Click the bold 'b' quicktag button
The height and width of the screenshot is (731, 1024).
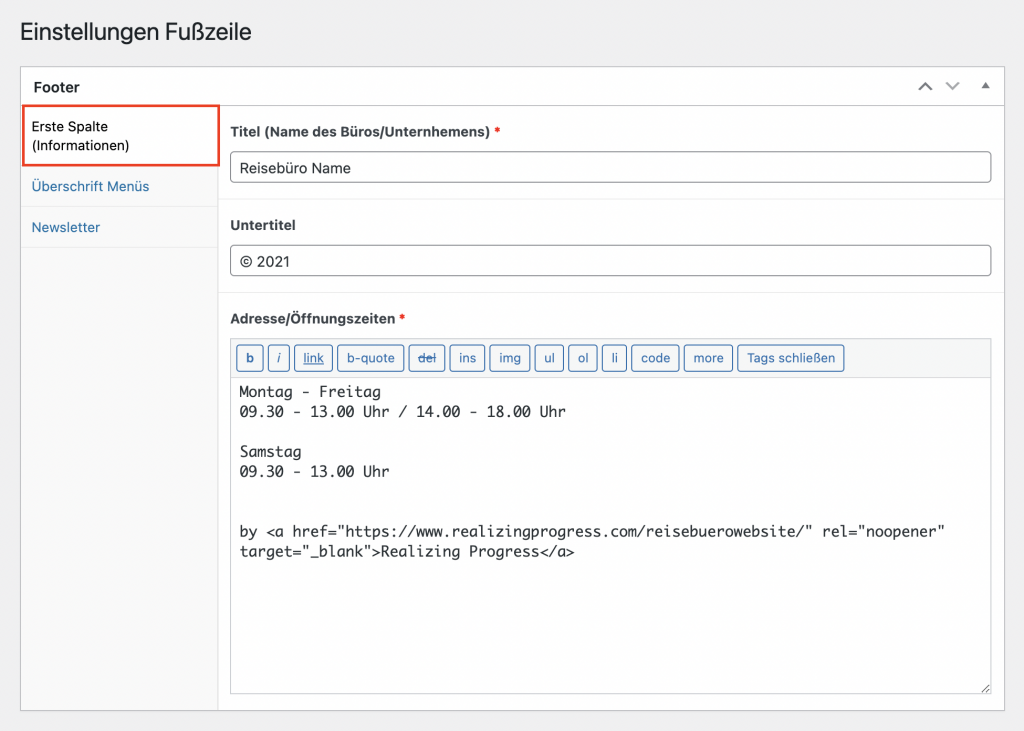[250, 358]
